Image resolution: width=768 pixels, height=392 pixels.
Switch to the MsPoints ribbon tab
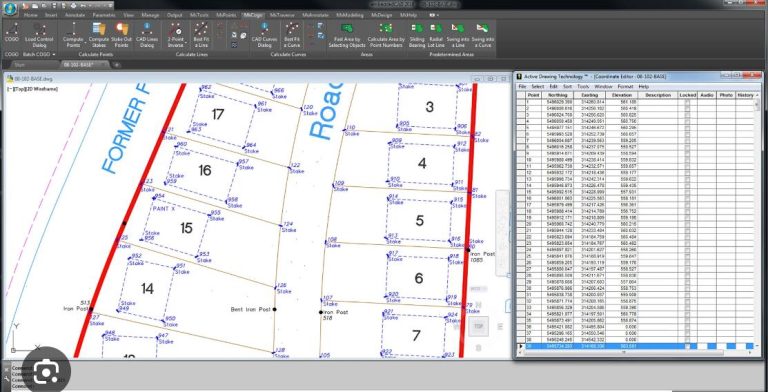[x=226, y=15]
